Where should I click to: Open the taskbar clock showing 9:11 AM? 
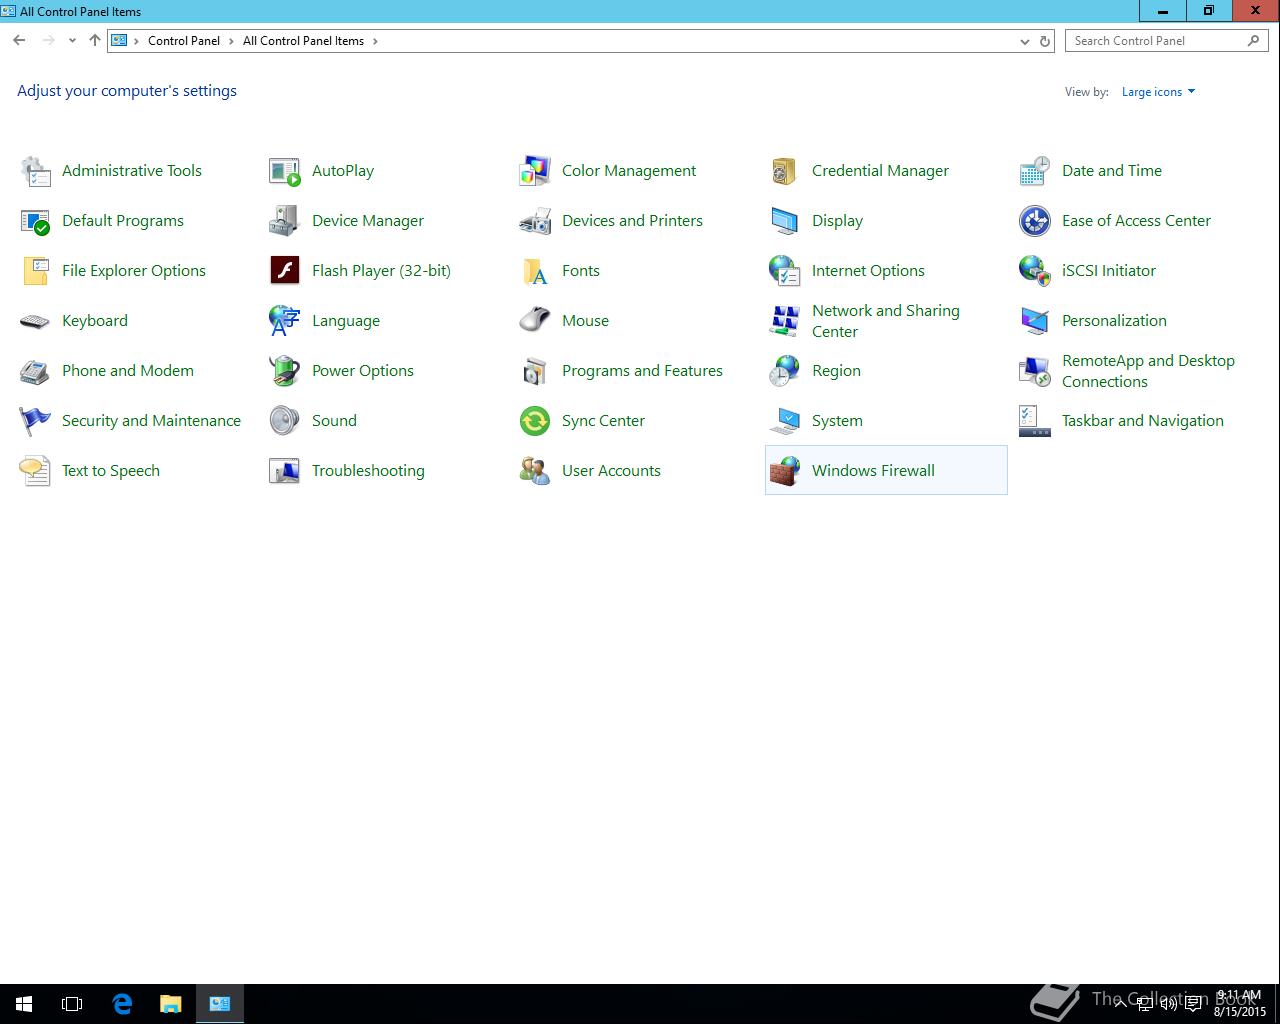pyautogui.click(x=1239, y=1004)
